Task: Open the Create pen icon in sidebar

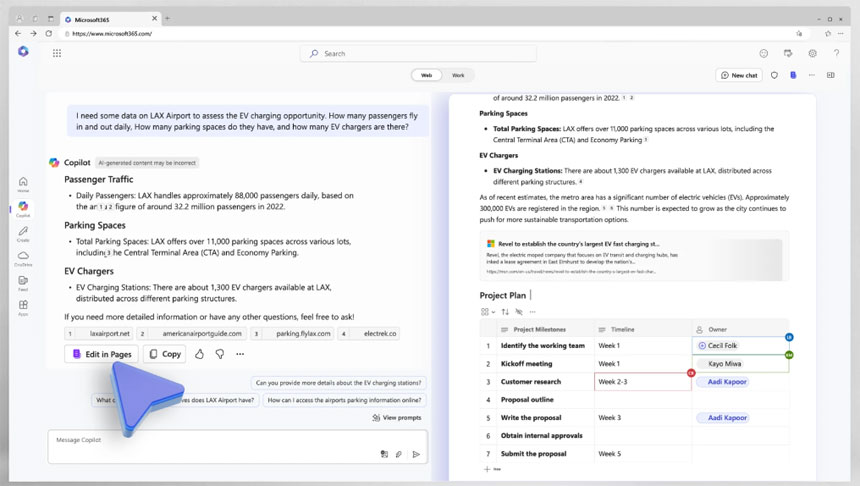Action: pos(23,233)
